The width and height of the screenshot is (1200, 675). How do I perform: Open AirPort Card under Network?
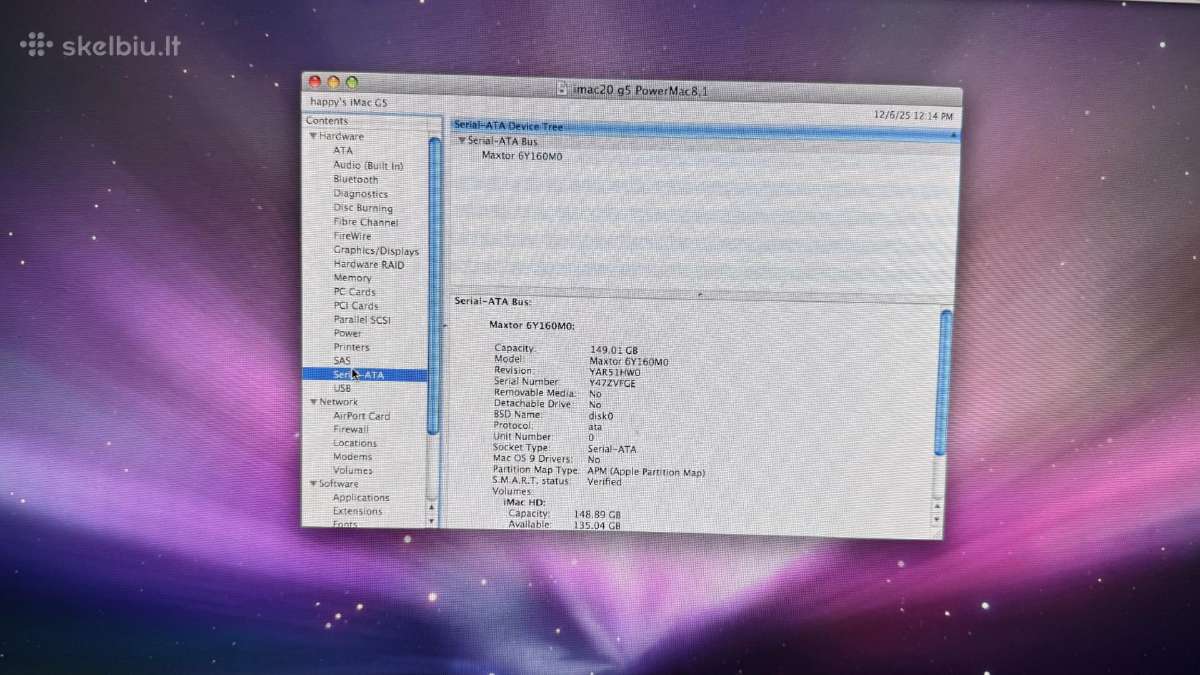pos(362,416)
